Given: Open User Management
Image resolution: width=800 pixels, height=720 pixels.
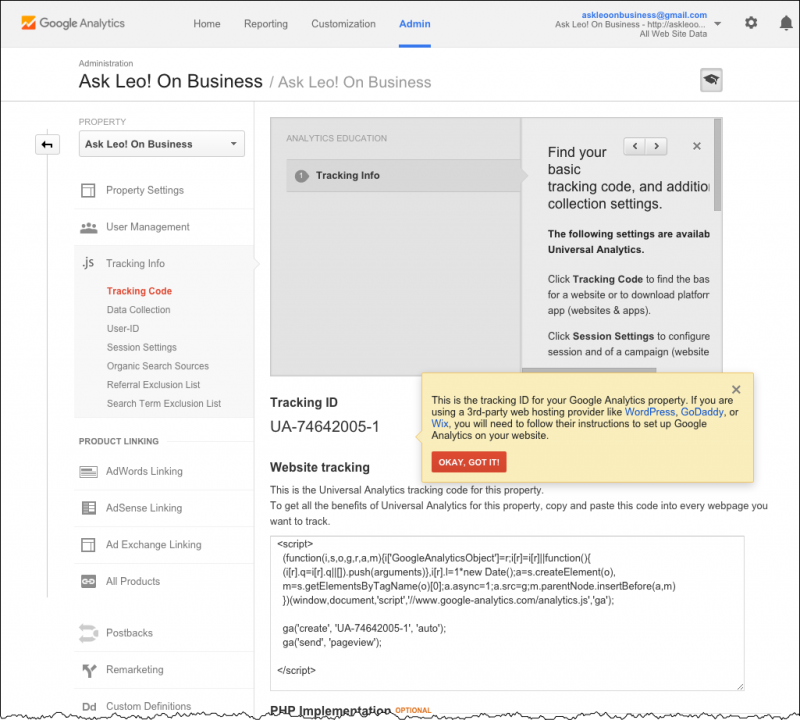Looking at the screenshot, I should [147, 227].
